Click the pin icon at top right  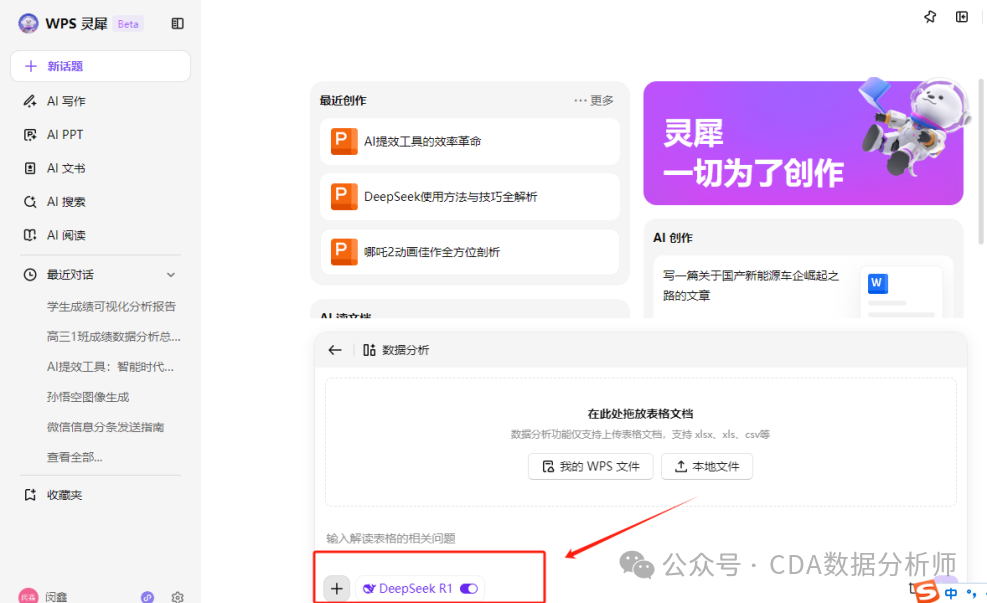point(930,17)
